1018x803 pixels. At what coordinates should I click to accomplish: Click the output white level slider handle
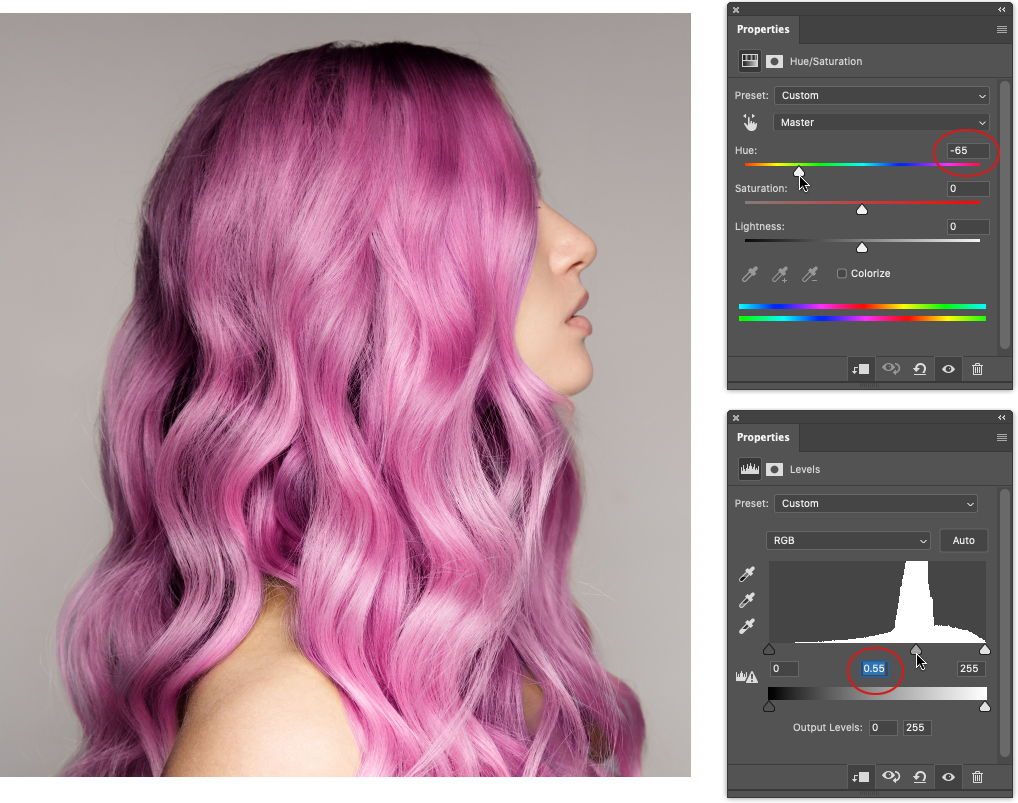pos(985,707)
